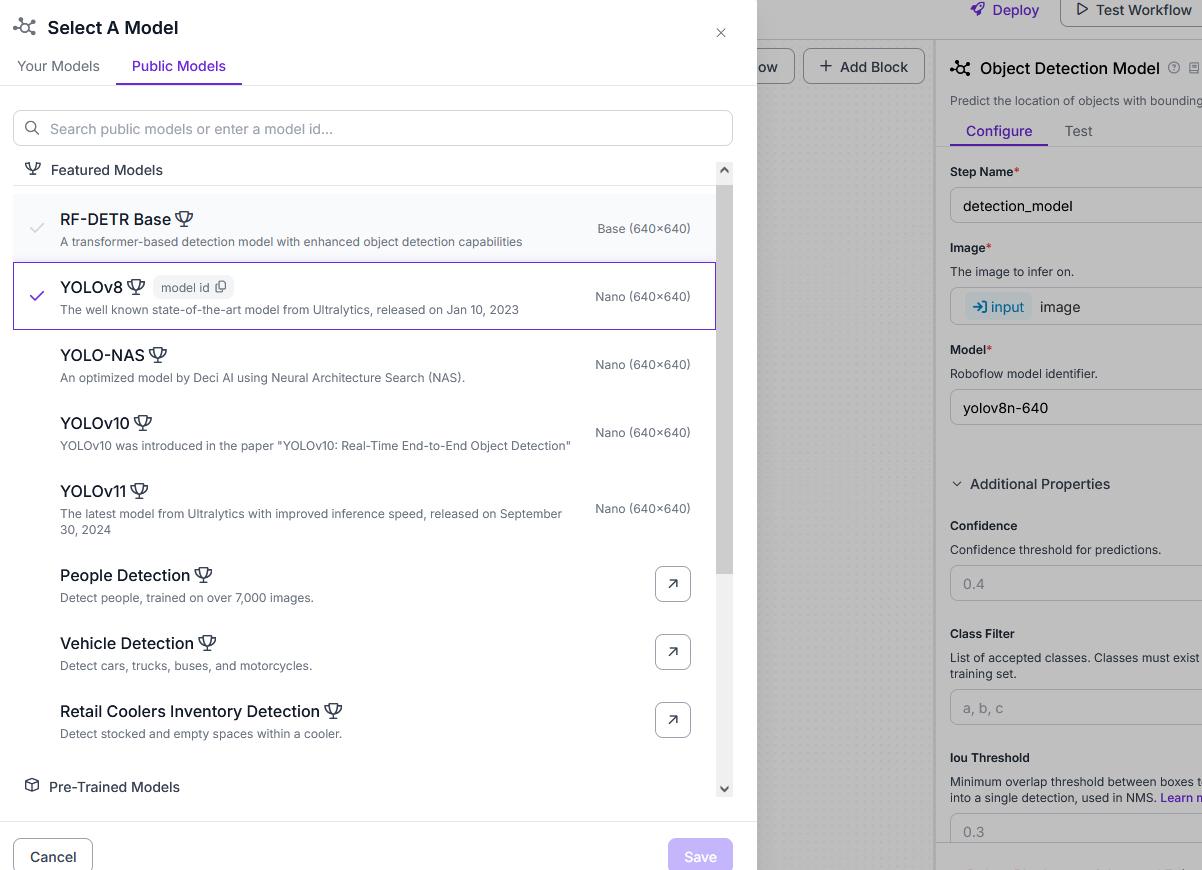Select the People Detection model

point(364,584)
